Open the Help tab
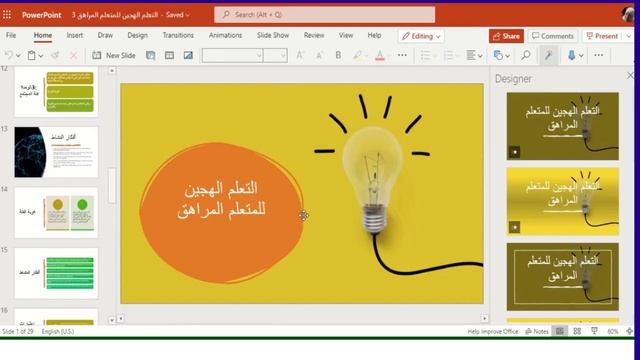 pos(374,36)
